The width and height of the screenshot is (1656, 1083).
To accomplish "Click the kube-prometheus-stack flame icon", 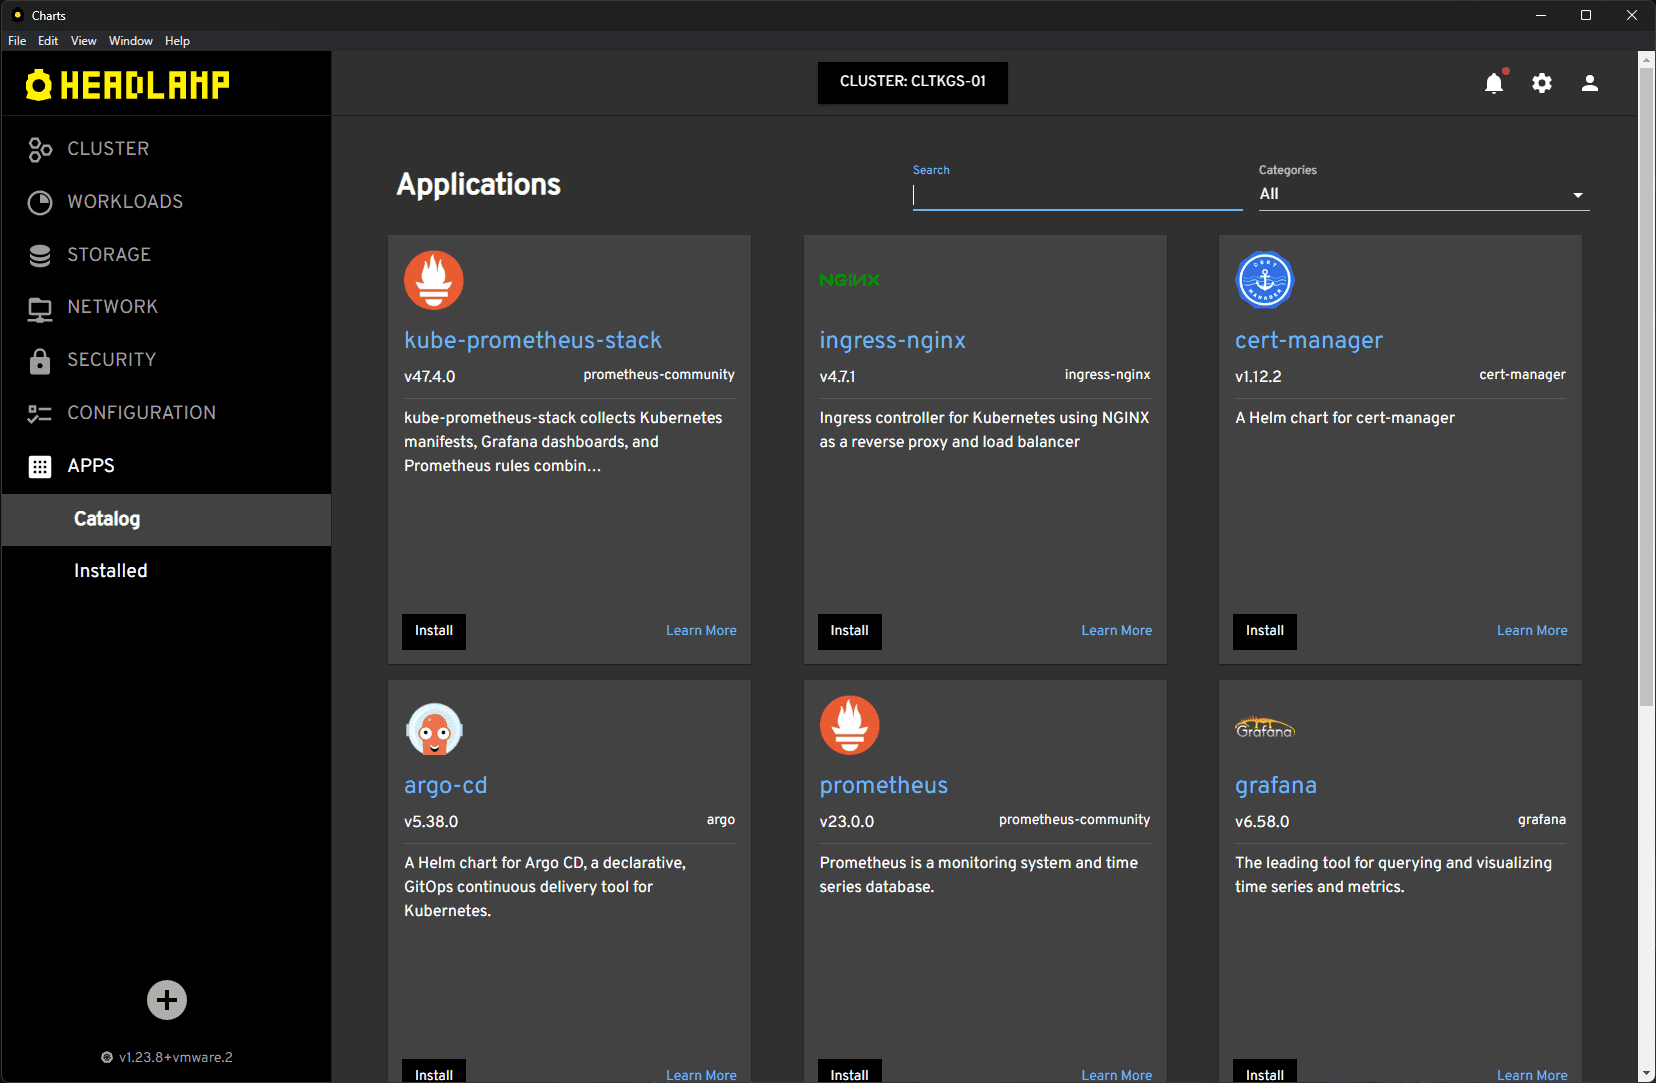I will click(434, 280).
